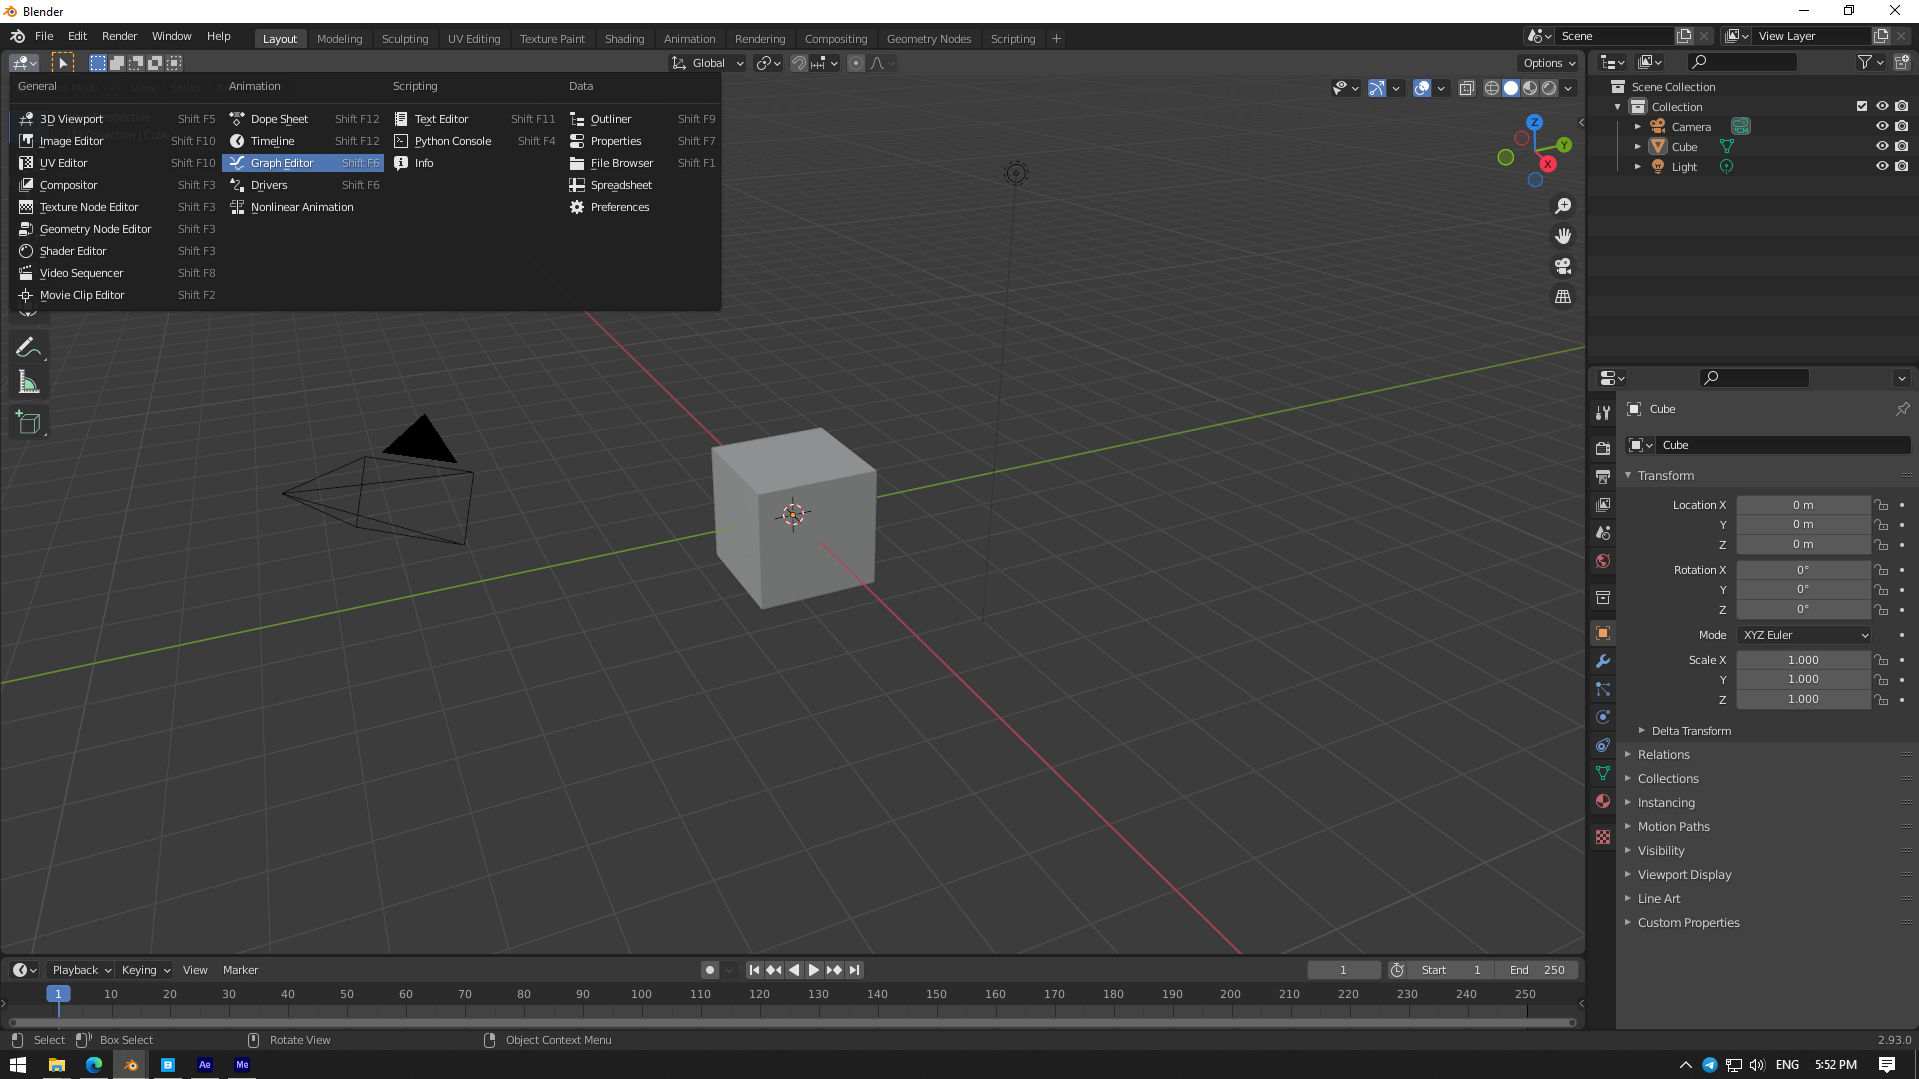Open the Texture properties checker tab
This screenshot has height=1079, width=1919.
tap(1603, 837)
